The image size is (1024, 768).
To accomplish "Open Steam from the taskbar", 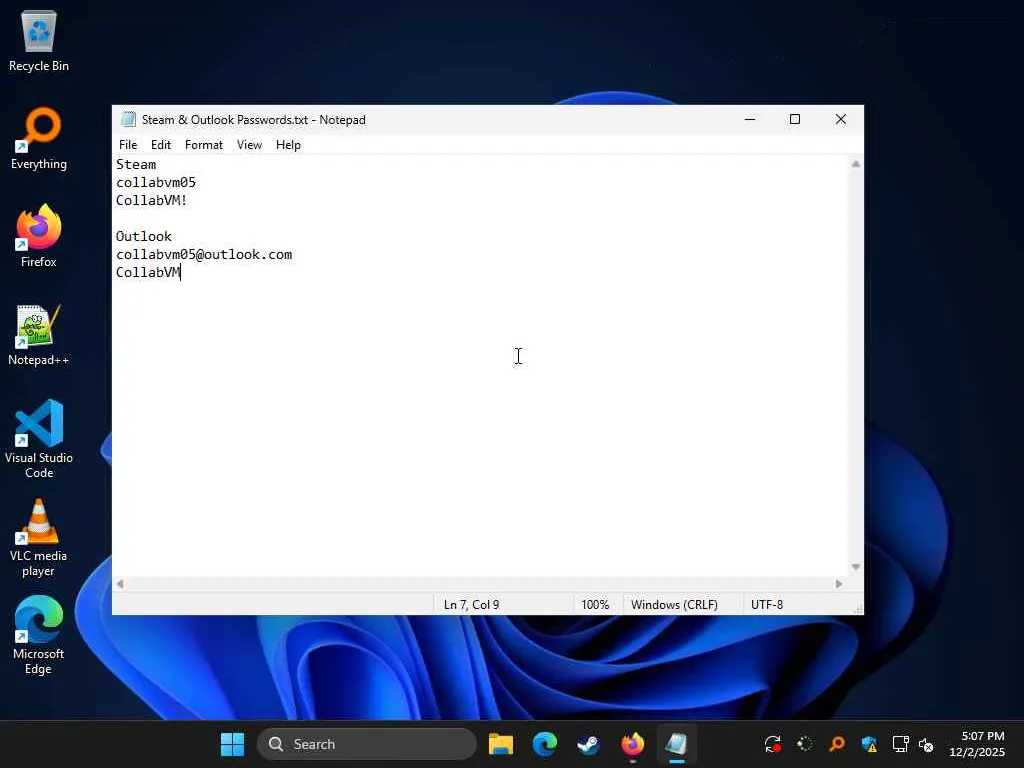I will coord(588,744).
